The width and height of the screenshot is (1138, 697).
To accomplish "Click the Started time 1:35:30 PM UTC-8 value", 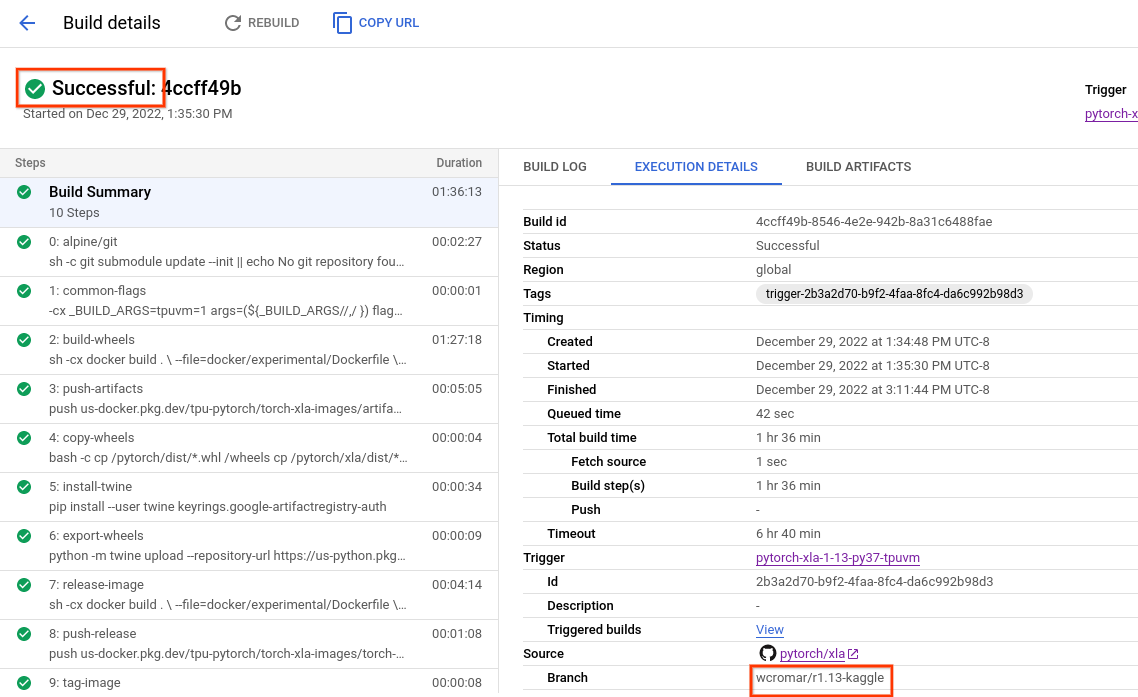I will click(x=872, y=366).
